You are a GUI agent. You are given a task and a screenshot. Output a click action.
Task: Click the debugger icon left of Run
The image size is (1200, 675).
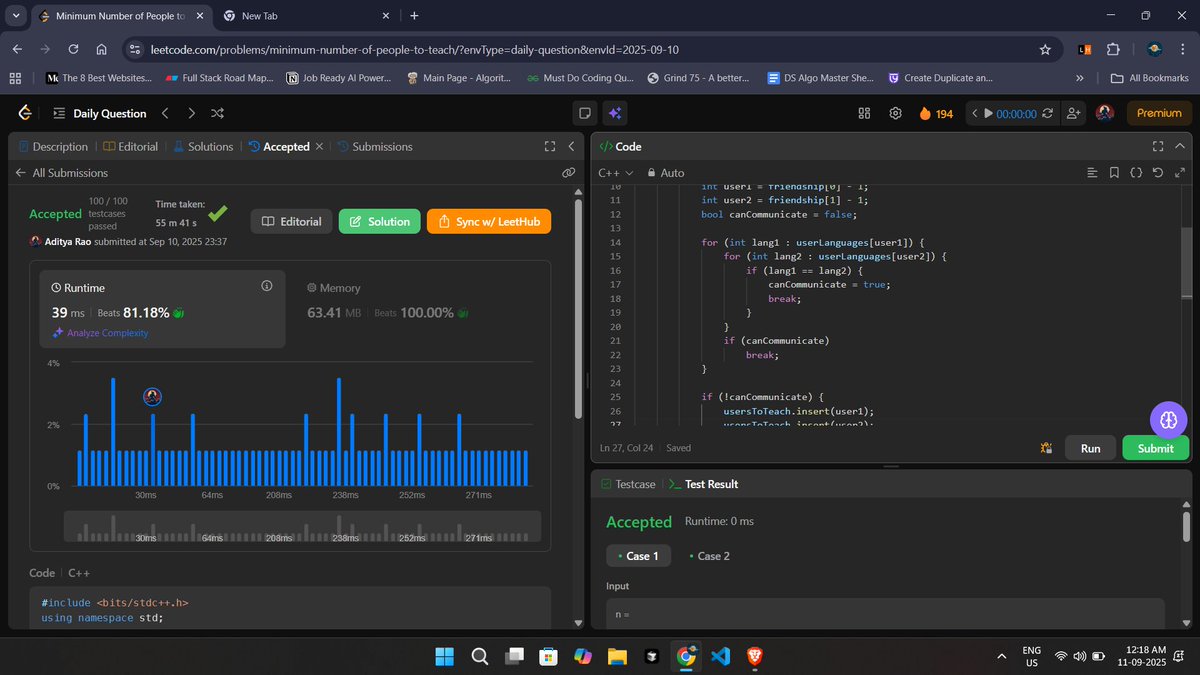click(x=1046, y=448)
